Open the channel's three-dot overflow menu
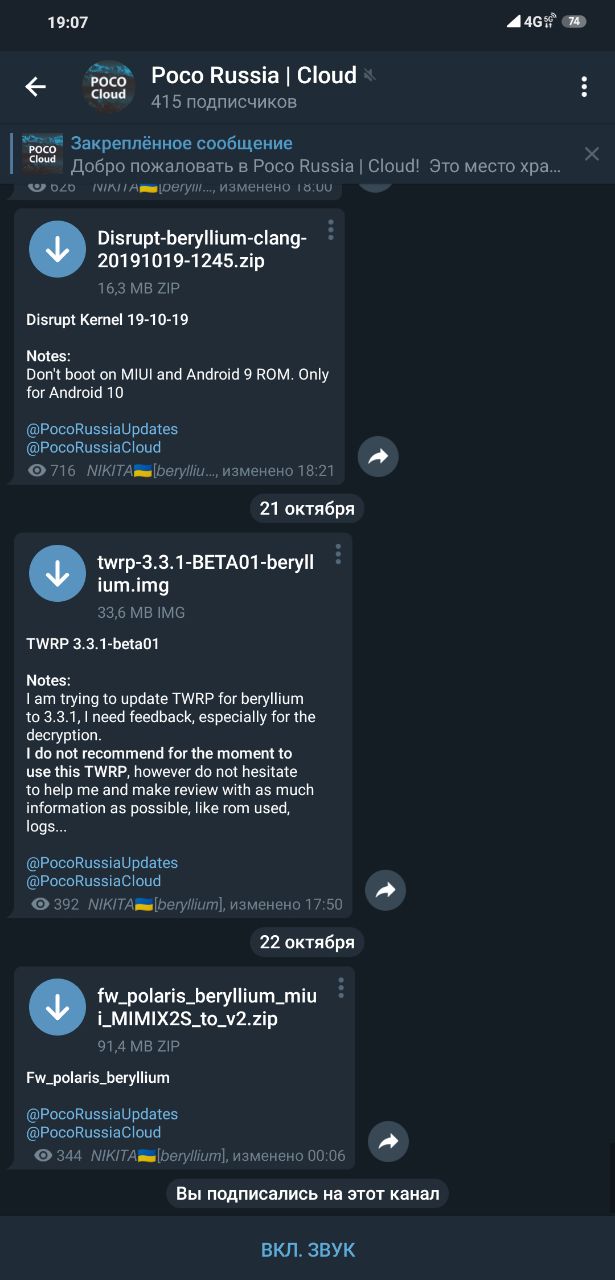The image size is (615, 1280). pyautogui.click(x=584, y=87)
